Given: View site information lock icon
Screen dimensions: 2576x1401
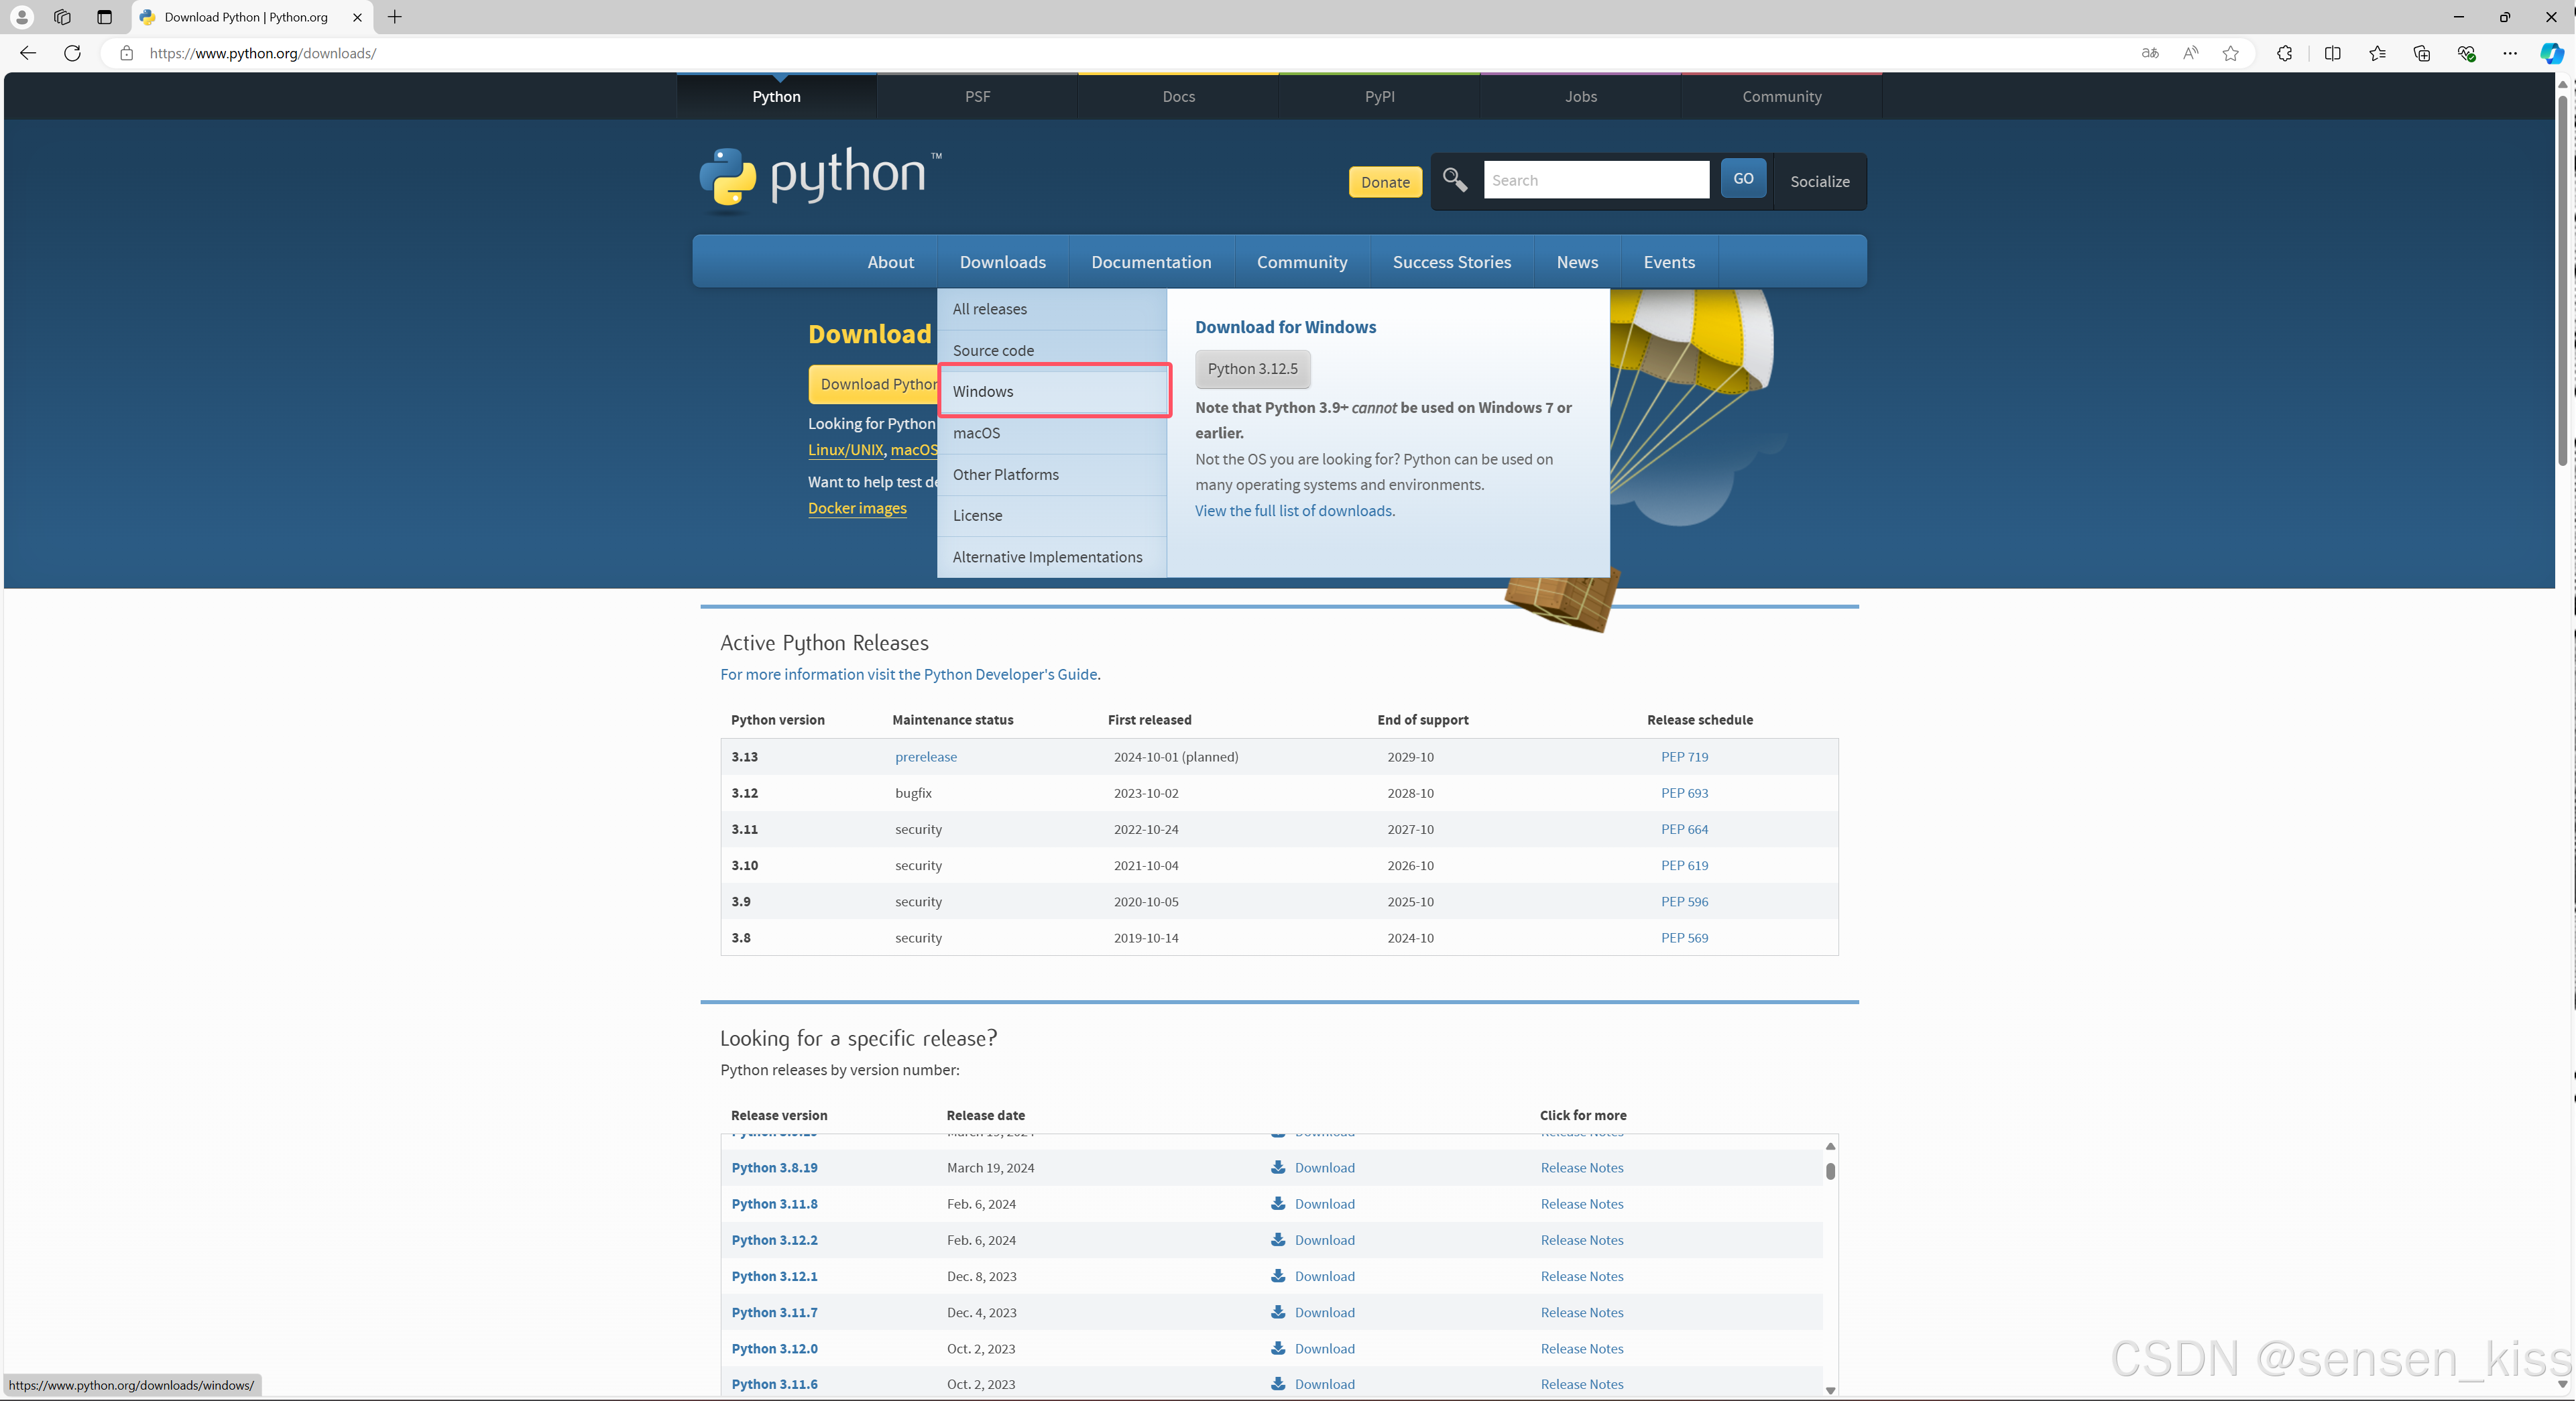Looking at the screenshot, I should pos(126,53).
